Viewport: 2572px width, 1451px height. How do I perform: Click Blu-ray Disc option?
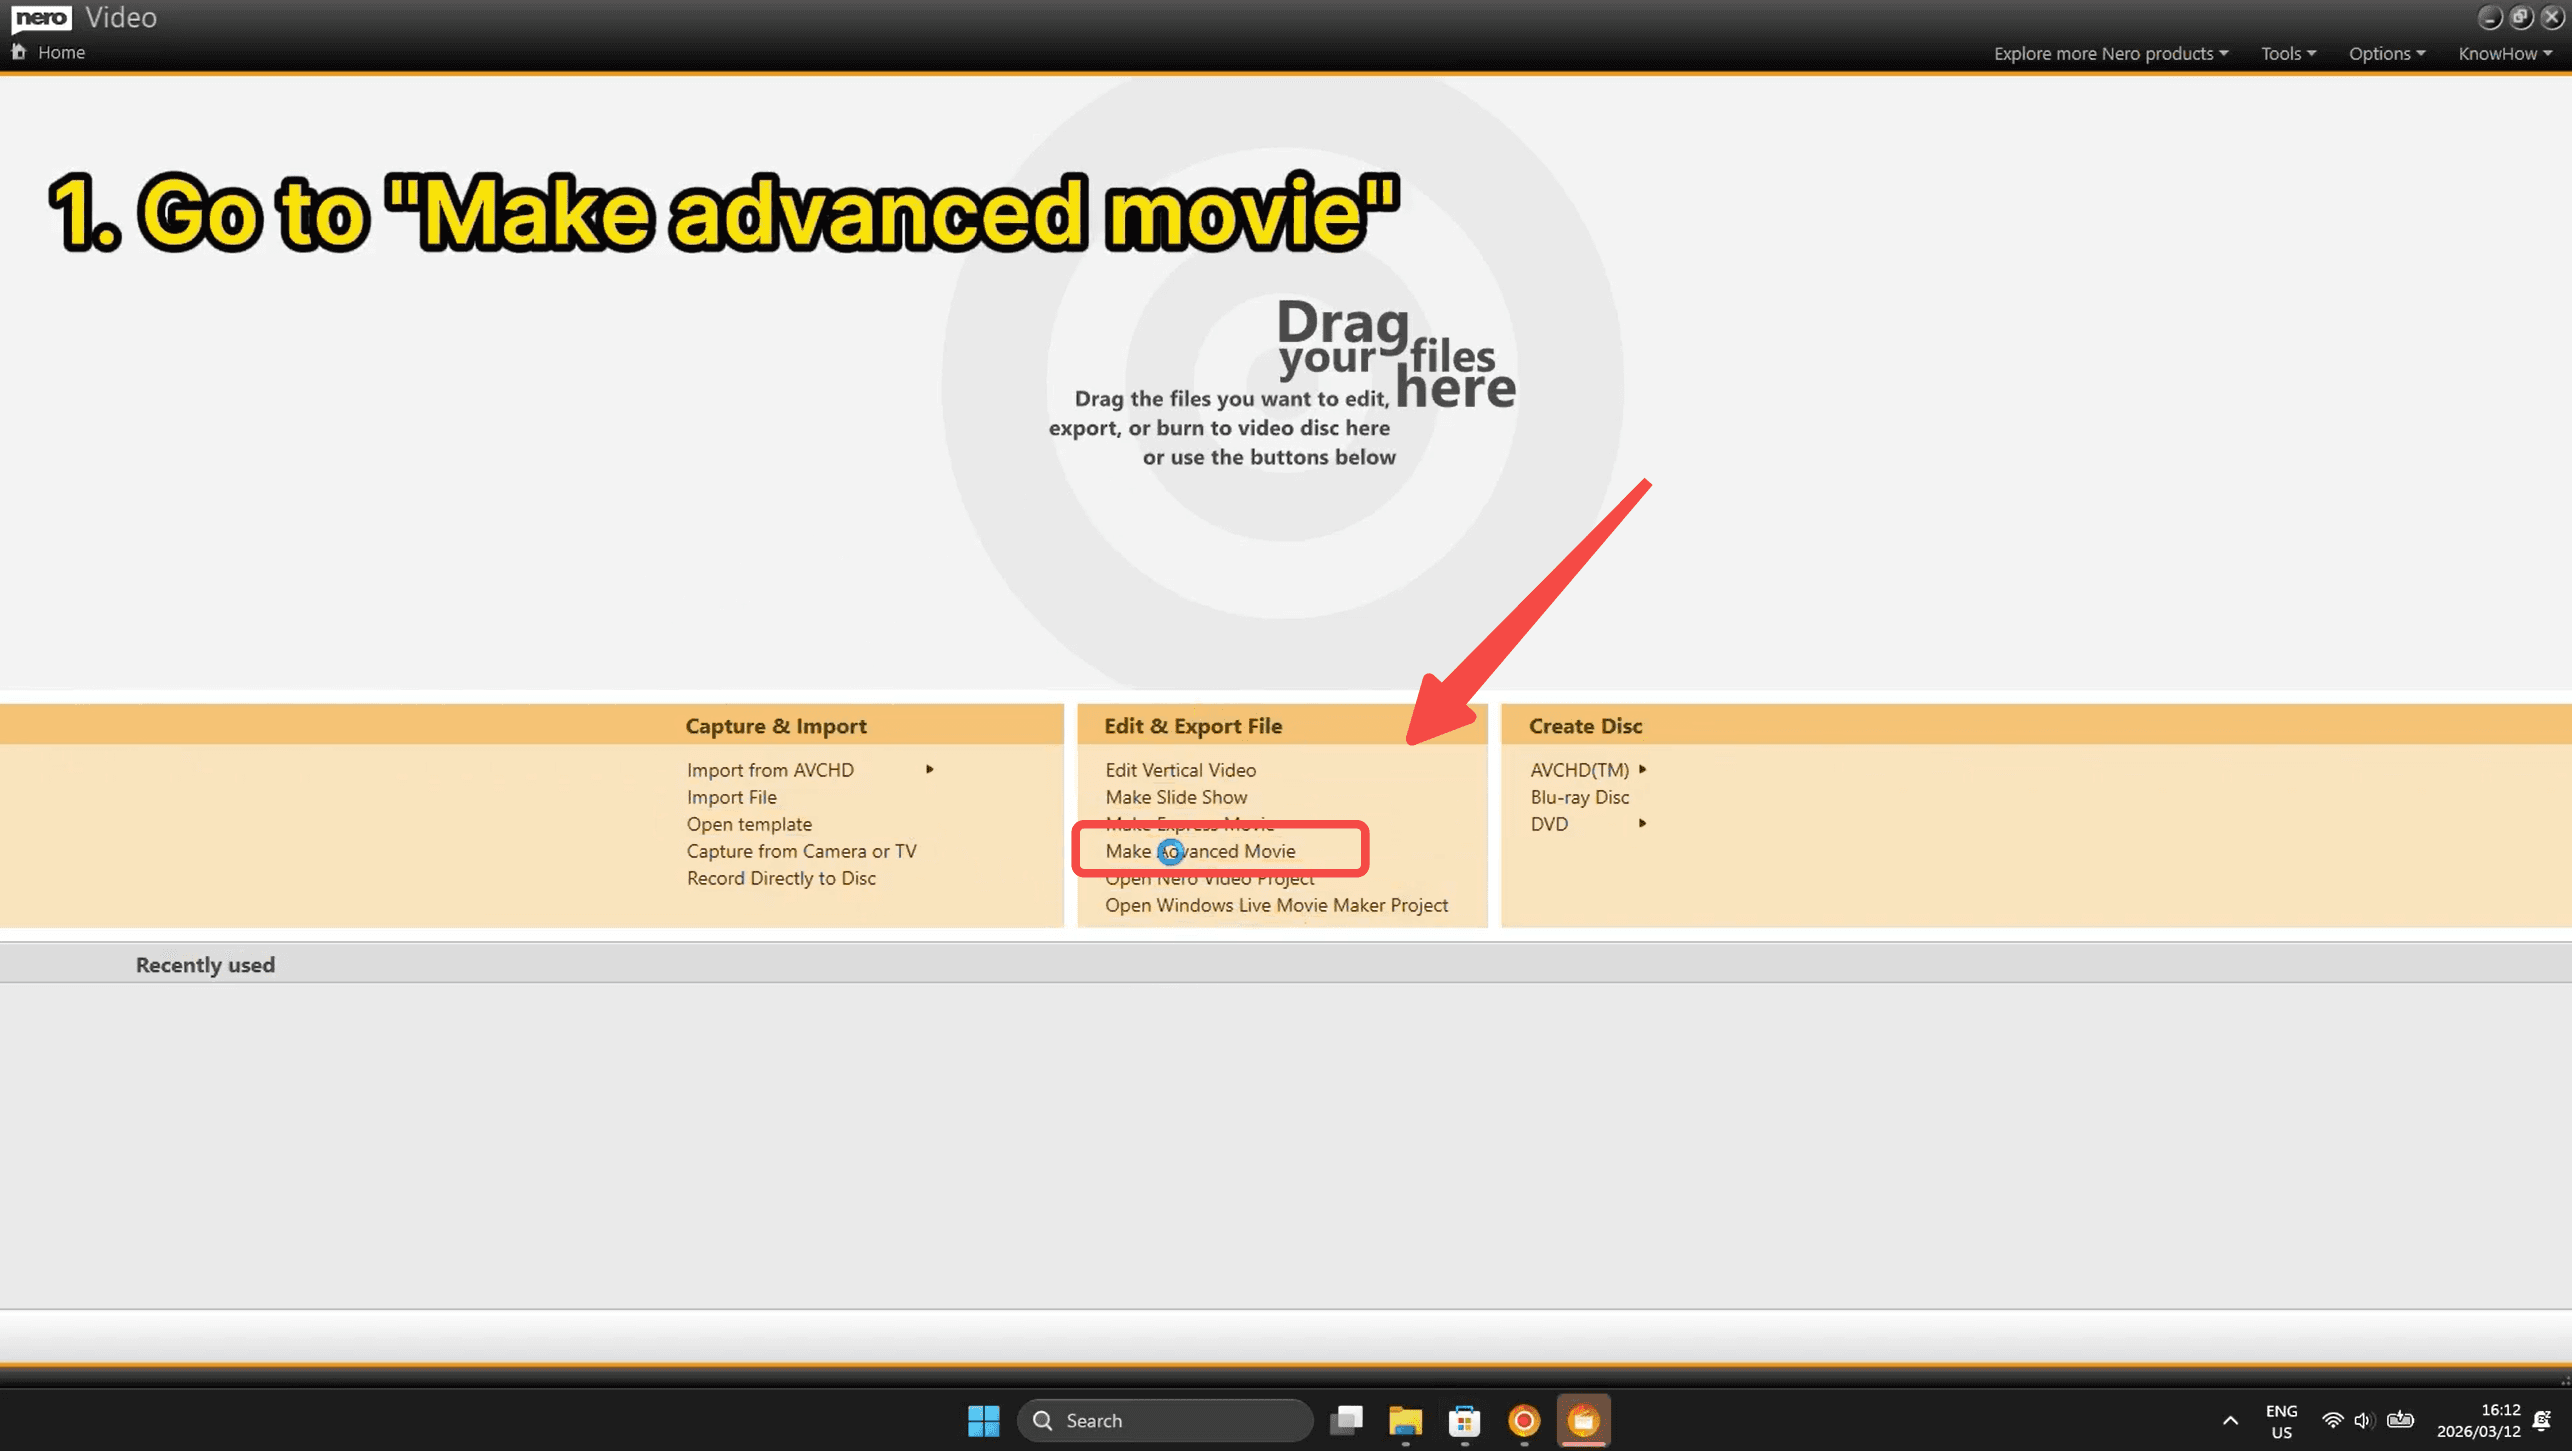coord(1579,797)
